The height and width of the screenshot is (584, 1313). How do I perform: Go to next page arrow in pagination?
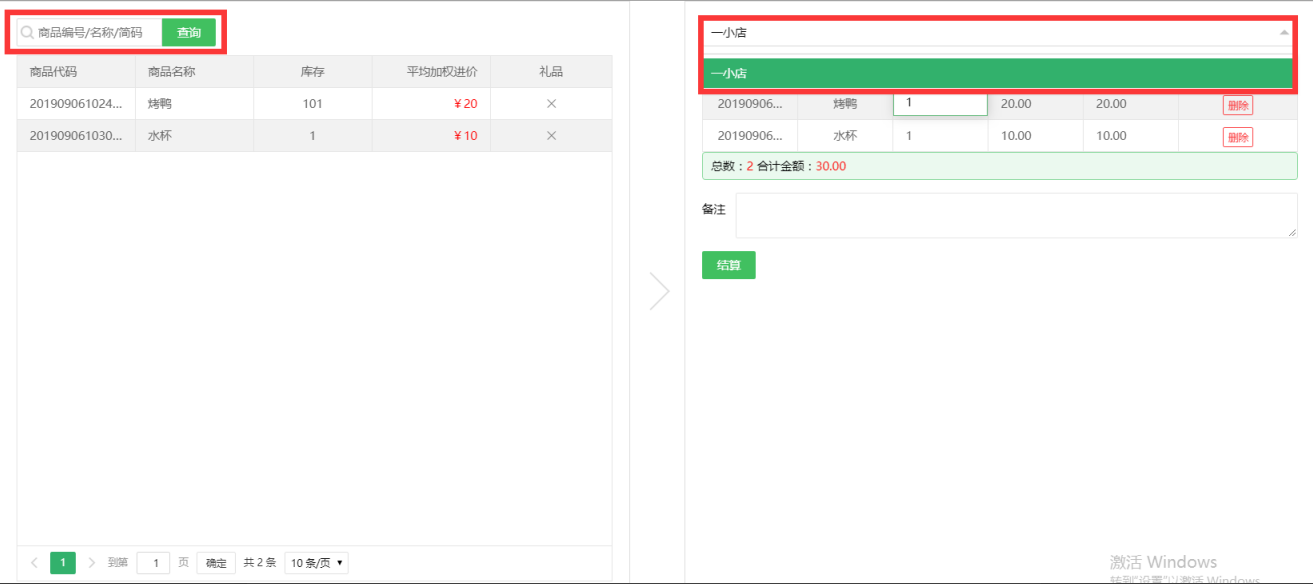[92, 563]
